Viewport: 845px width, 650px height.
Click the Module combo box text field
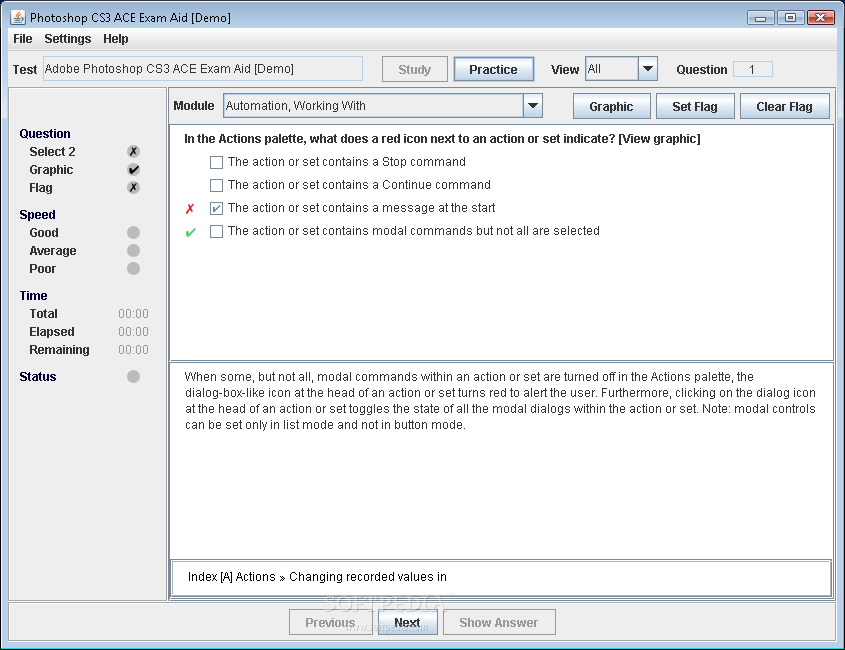click(x=373, y=106)
